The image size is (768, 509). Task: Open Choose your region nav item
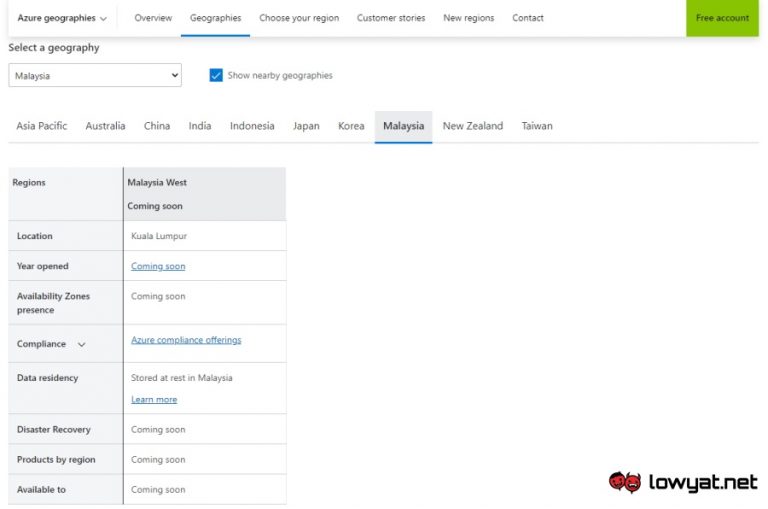pyautogui.click(x=299, y=18)
